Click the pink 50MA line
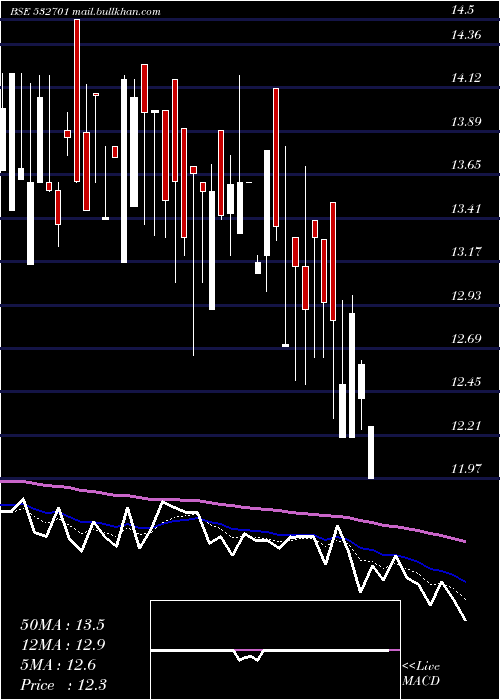This screenshot has height=700, width=500. [x=232, y=505]
